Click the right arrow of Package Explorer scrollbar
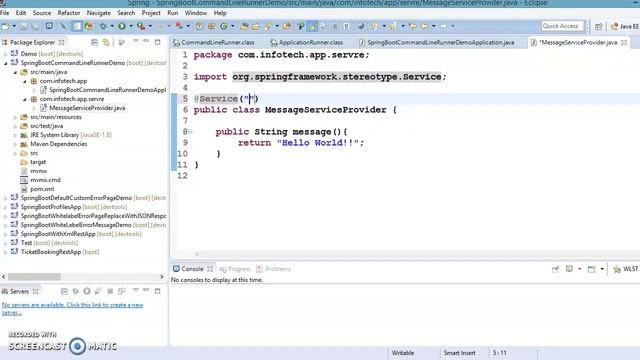The image size is (640, 360). click(x=162, y=277)
